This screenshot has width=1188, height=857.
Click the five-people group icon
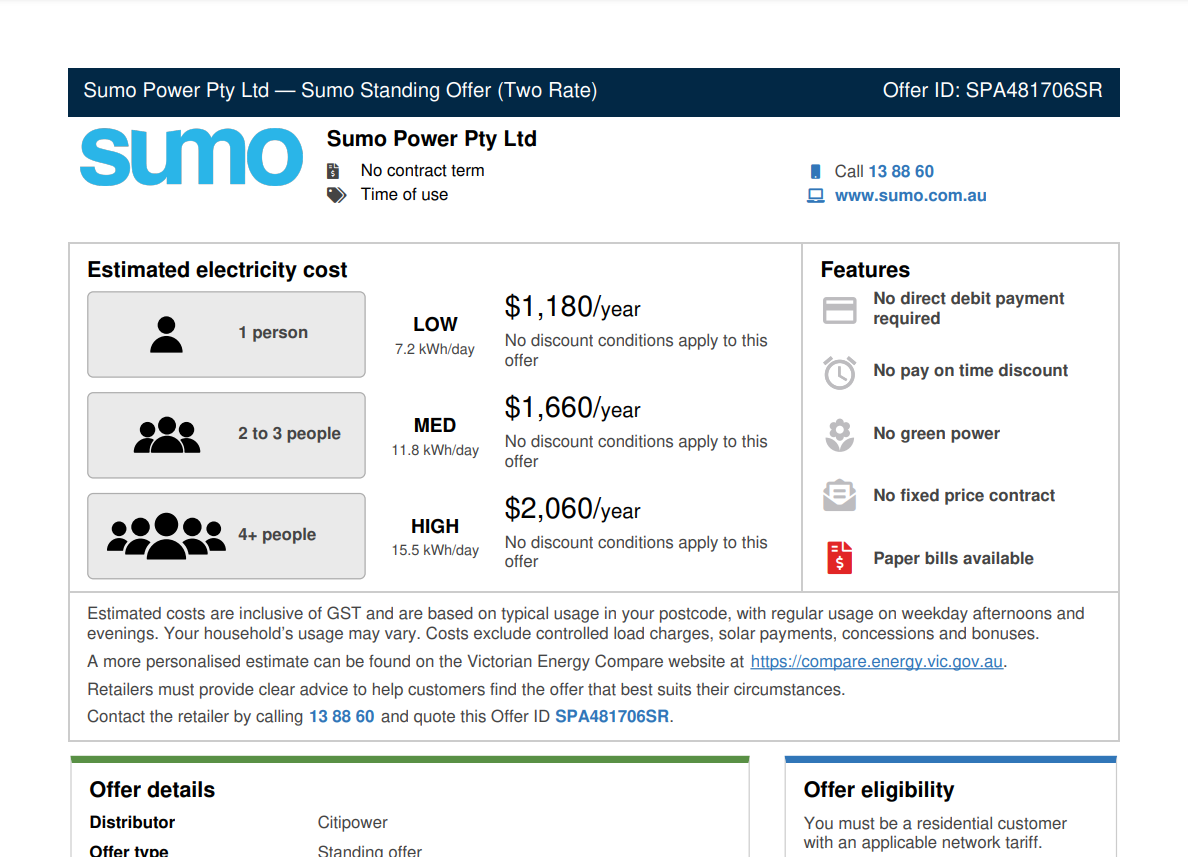pyautogui.click(x=166, y=536)
